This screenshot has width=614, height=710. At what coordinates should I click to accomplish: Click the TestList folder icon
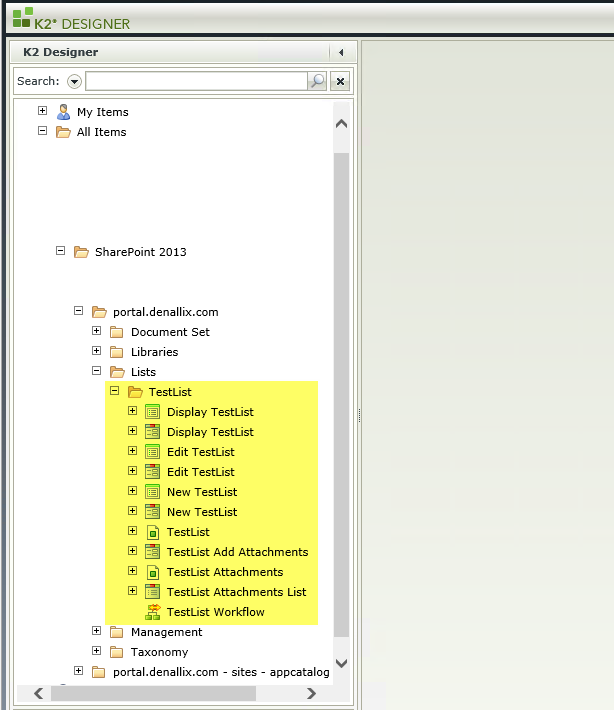135,392
